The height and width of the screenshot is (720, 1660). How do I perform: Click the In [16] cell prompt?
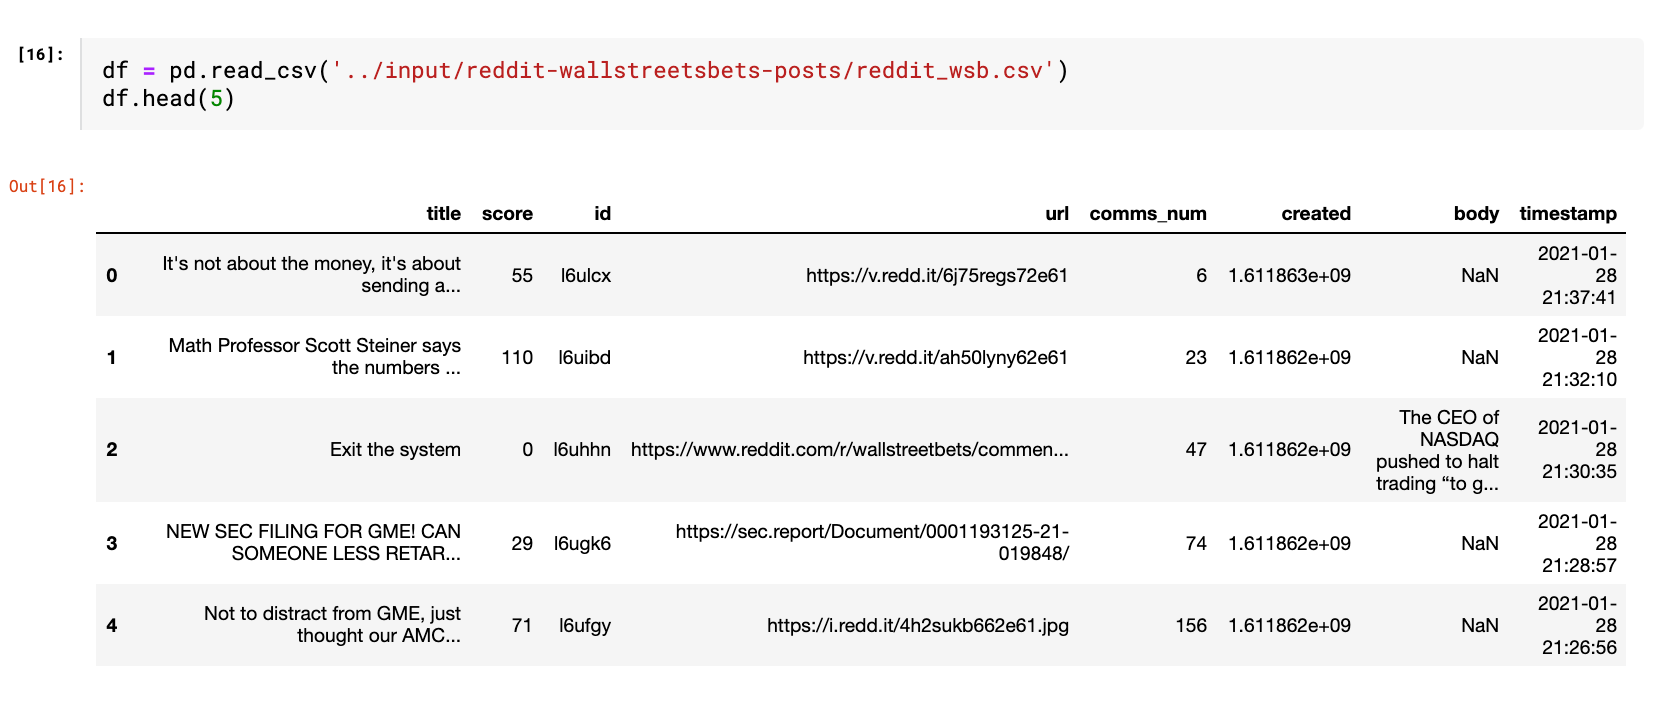click(40, 54)
